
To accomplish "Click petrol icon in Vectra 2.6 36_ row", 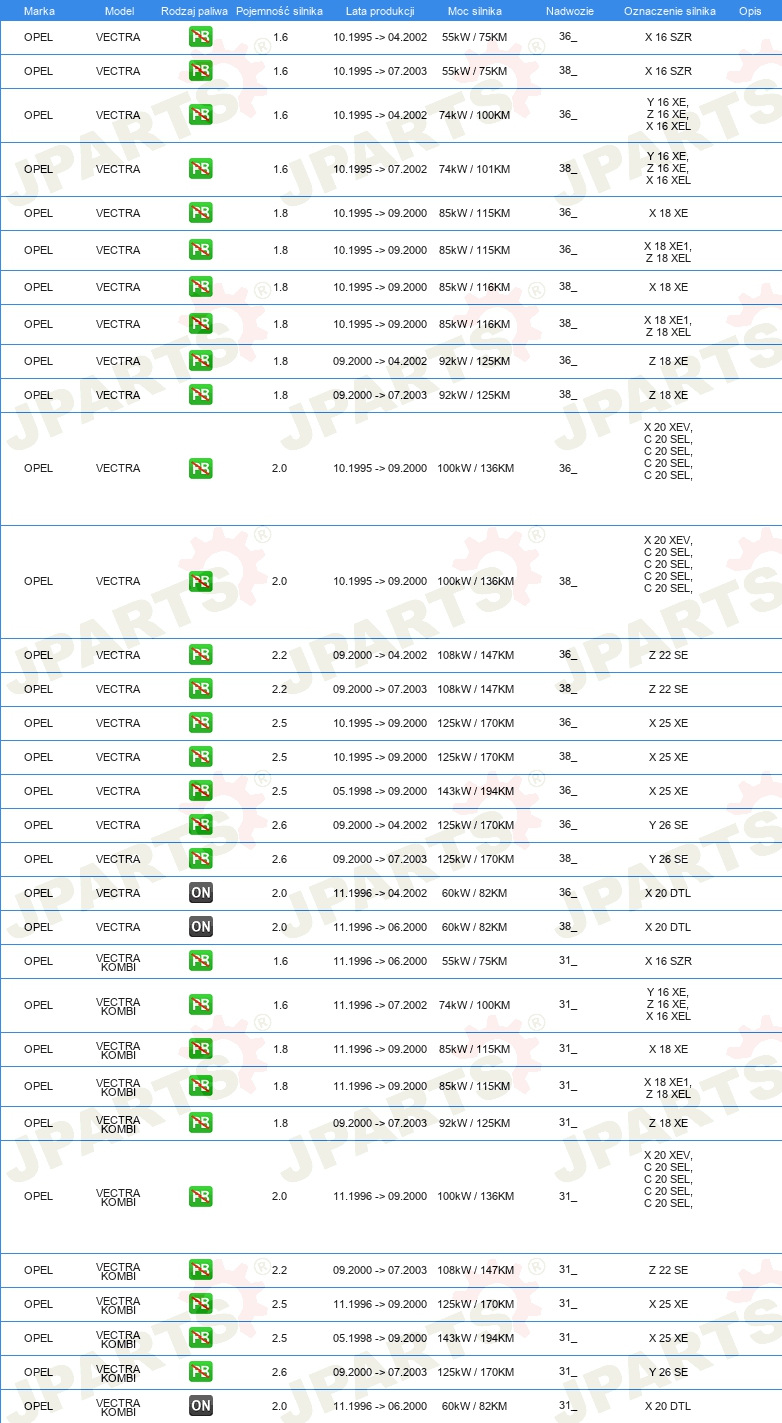I will [201, 825].
